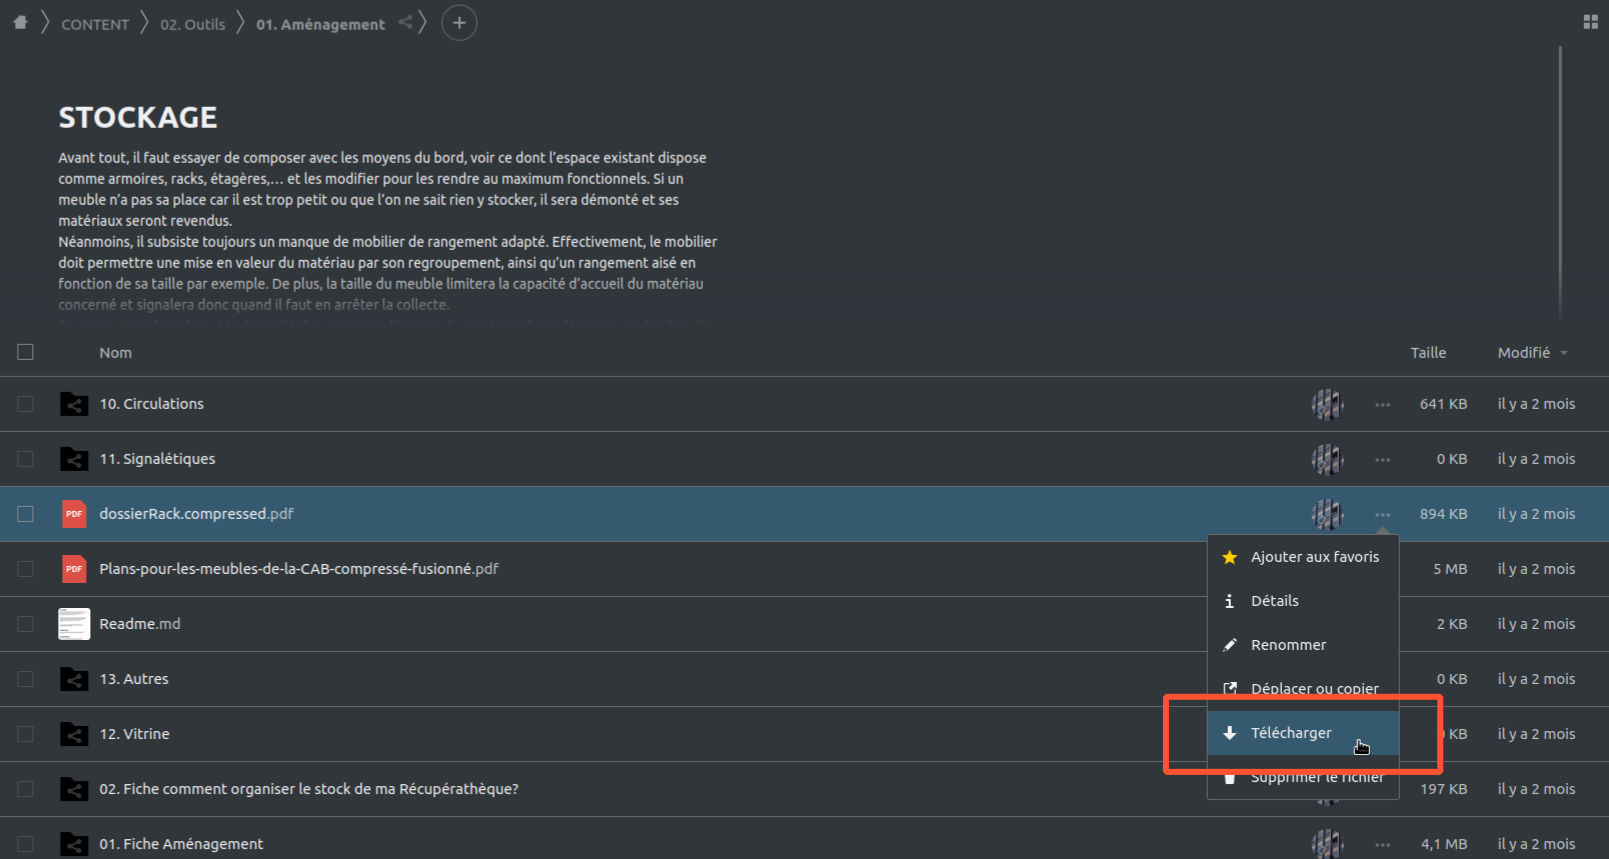Go to 02. Outils breadcrumb

pos(193,24)
